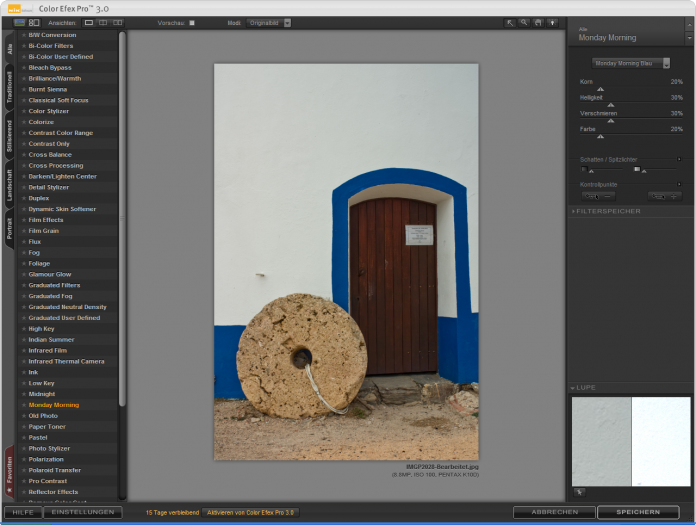Switch to the Favoriten tab
Viewport: 696px width, 525px height.
pos(10,472)
